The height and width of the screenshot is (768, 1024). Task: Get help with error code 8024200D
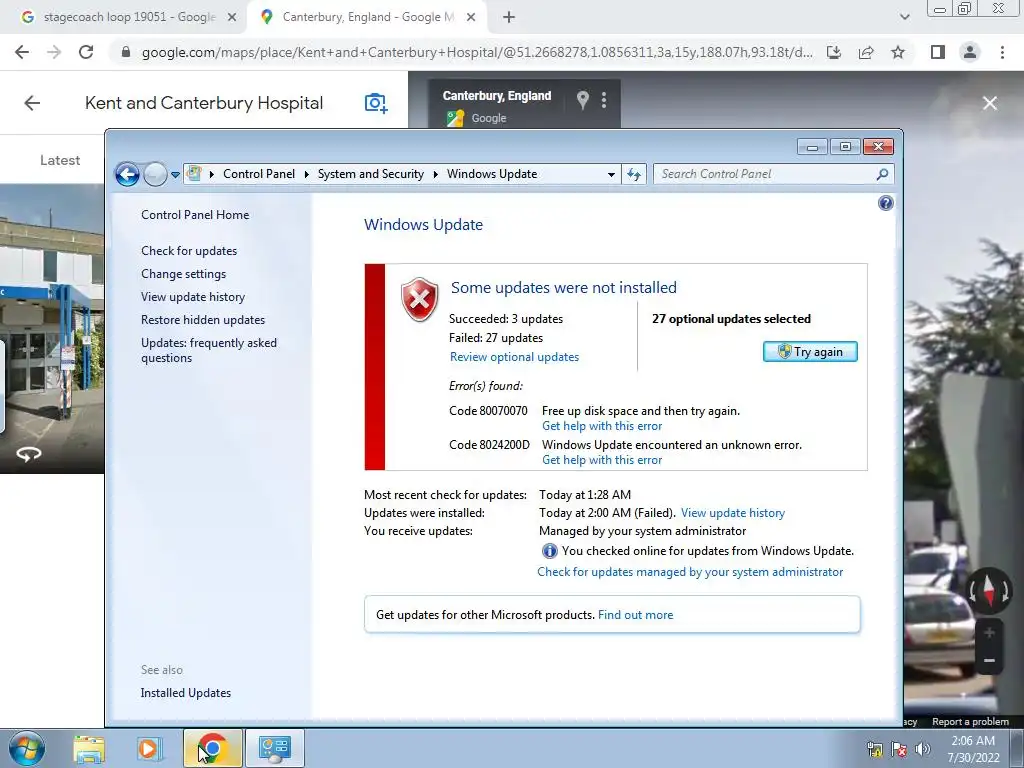pos(601,460)
